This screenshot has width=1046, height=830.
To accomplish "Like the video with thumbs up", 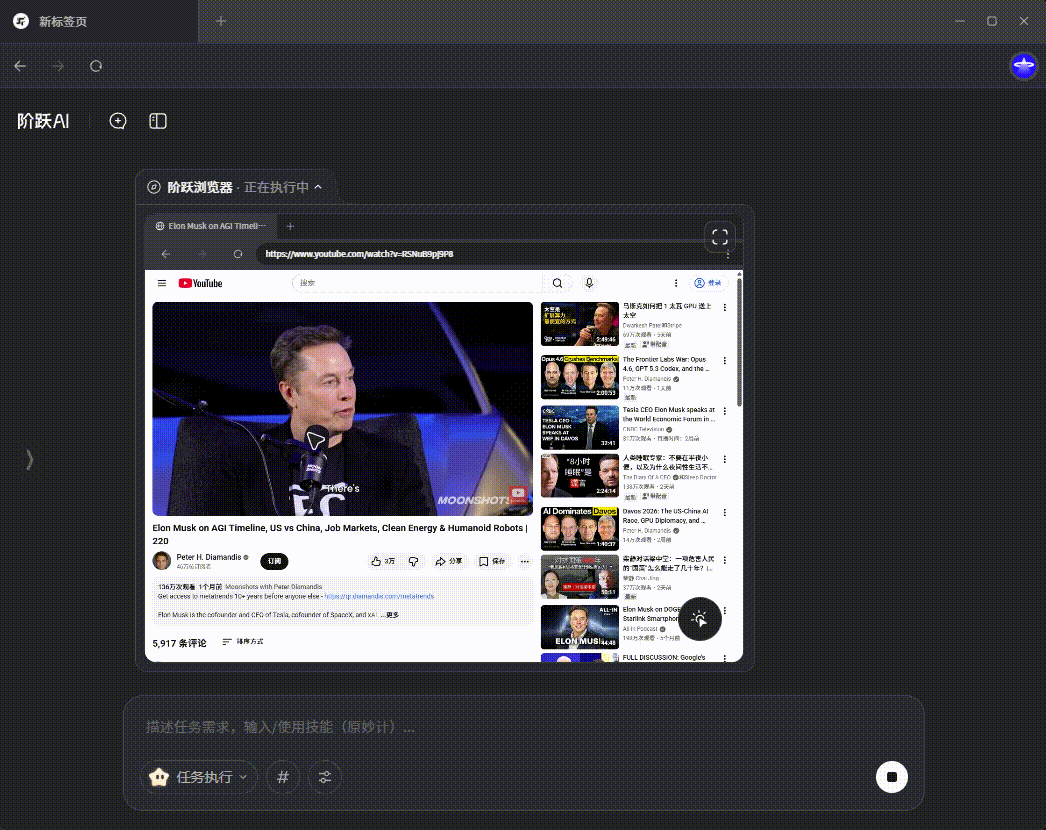I will point(383,561).
